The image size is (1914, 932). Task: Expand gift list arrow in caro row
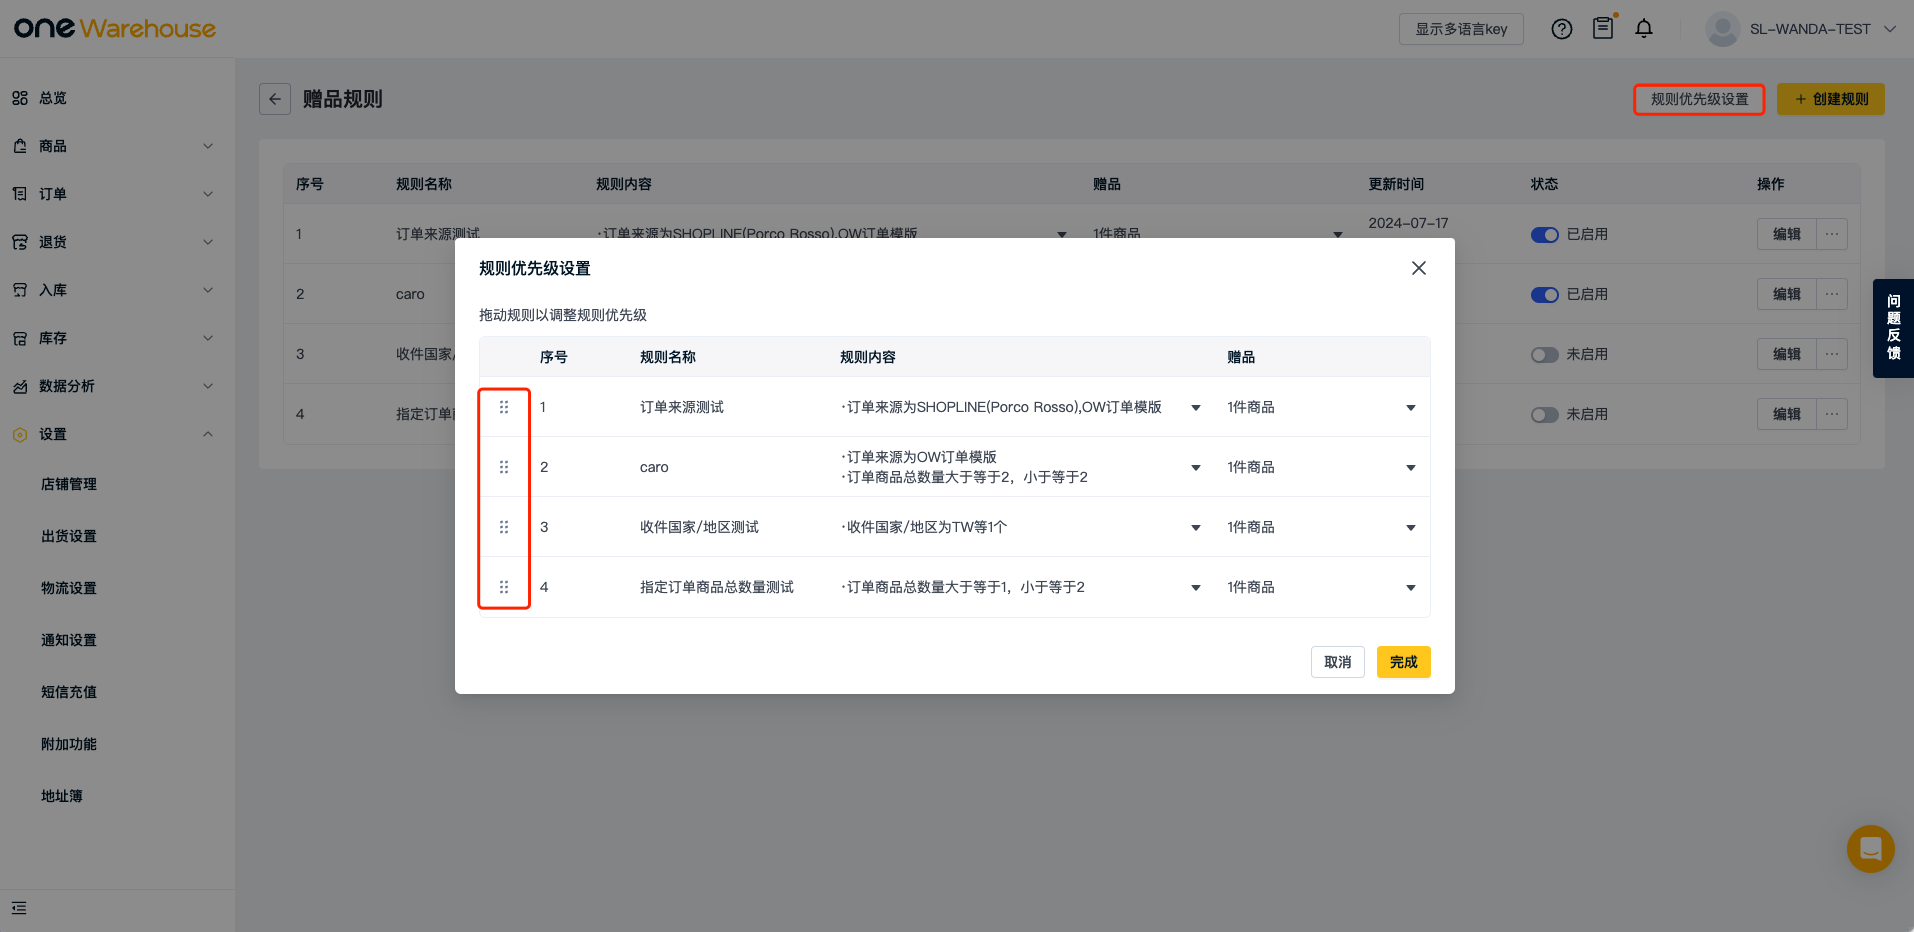(1410, 468)
